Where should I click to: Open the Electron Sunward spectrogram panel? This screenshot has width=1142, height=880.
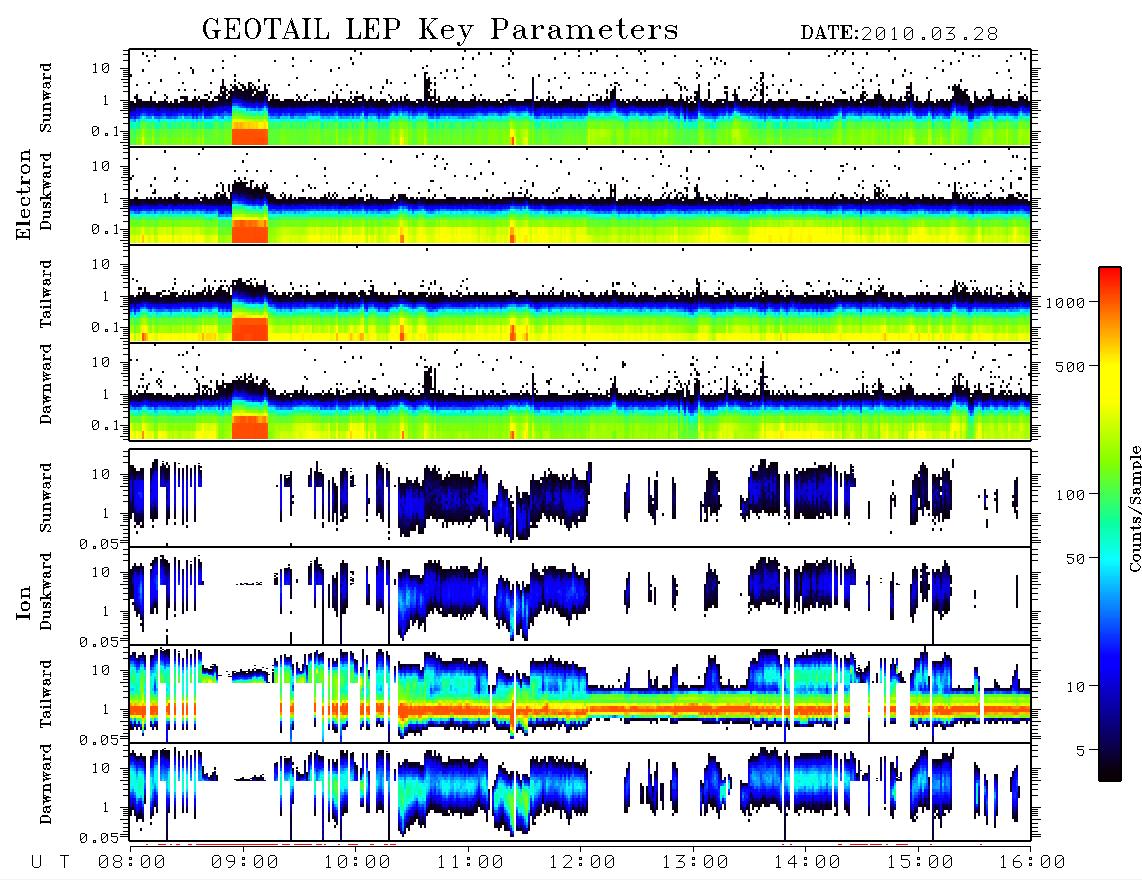coord(580,98)
